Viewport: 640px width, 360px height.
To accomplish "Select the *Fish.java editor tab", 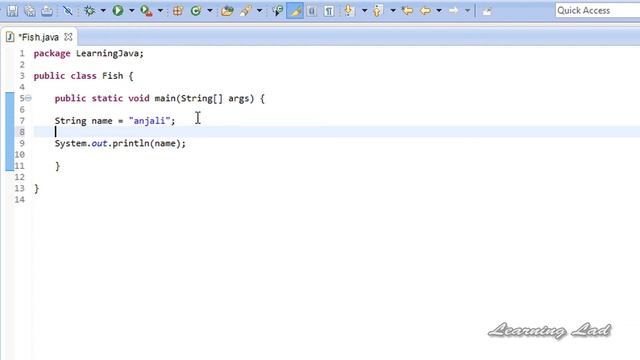I will pyautogui.click(x=39, y=37).
